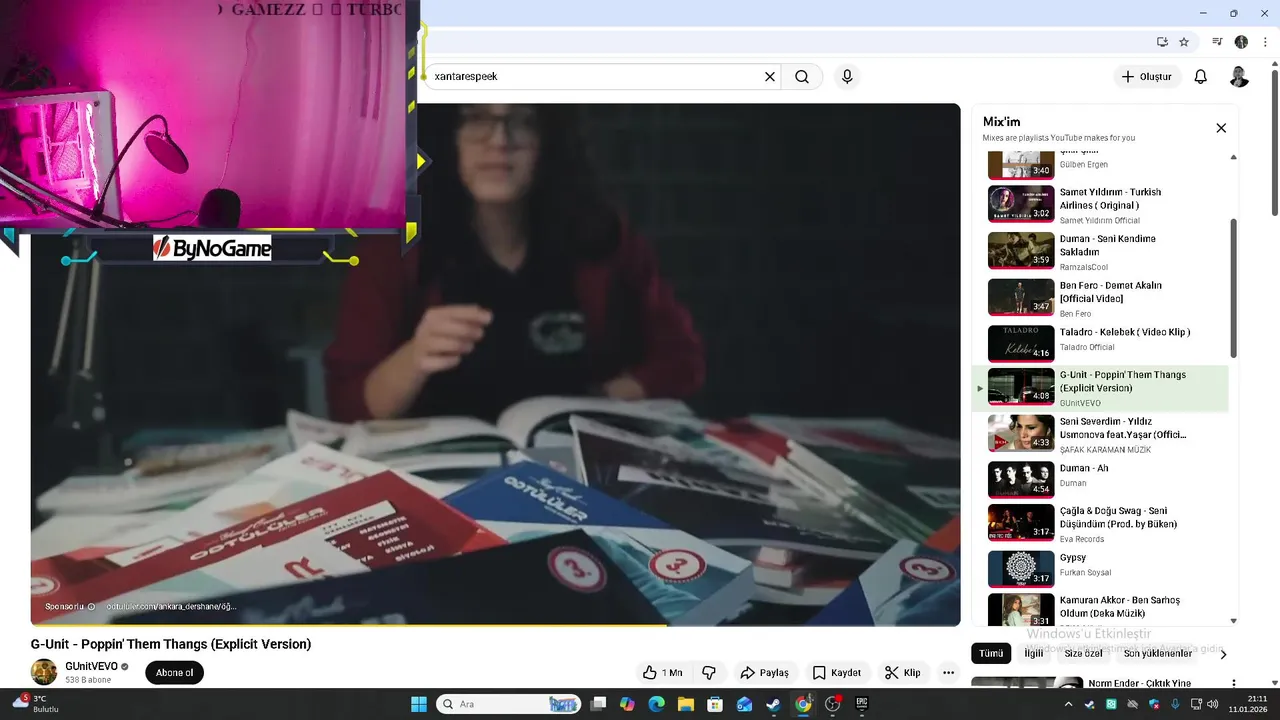Open weather widget showing 3°C
1280x720 pixels.
pos(37,704)
